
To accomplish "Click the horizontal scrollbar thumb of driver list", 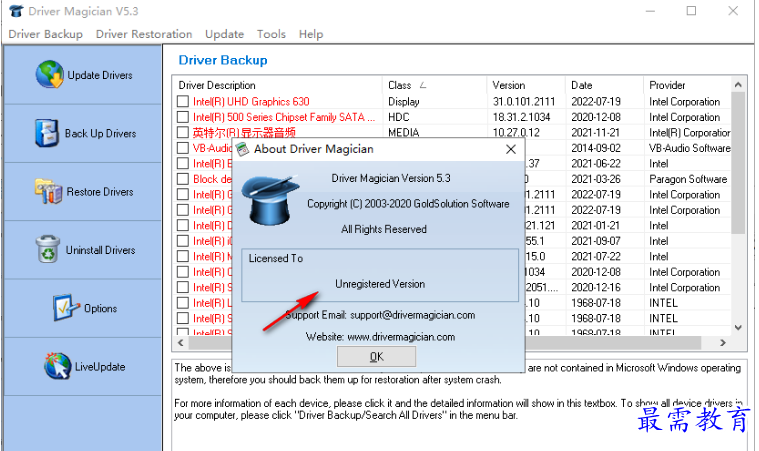I will (444, 343).
